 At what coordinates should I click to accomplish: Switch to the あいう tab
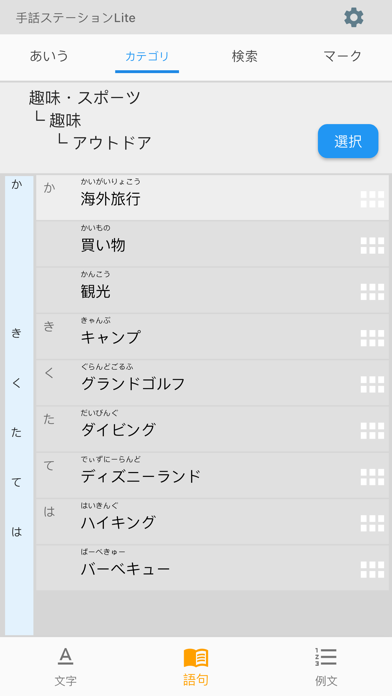coord(49,56)
